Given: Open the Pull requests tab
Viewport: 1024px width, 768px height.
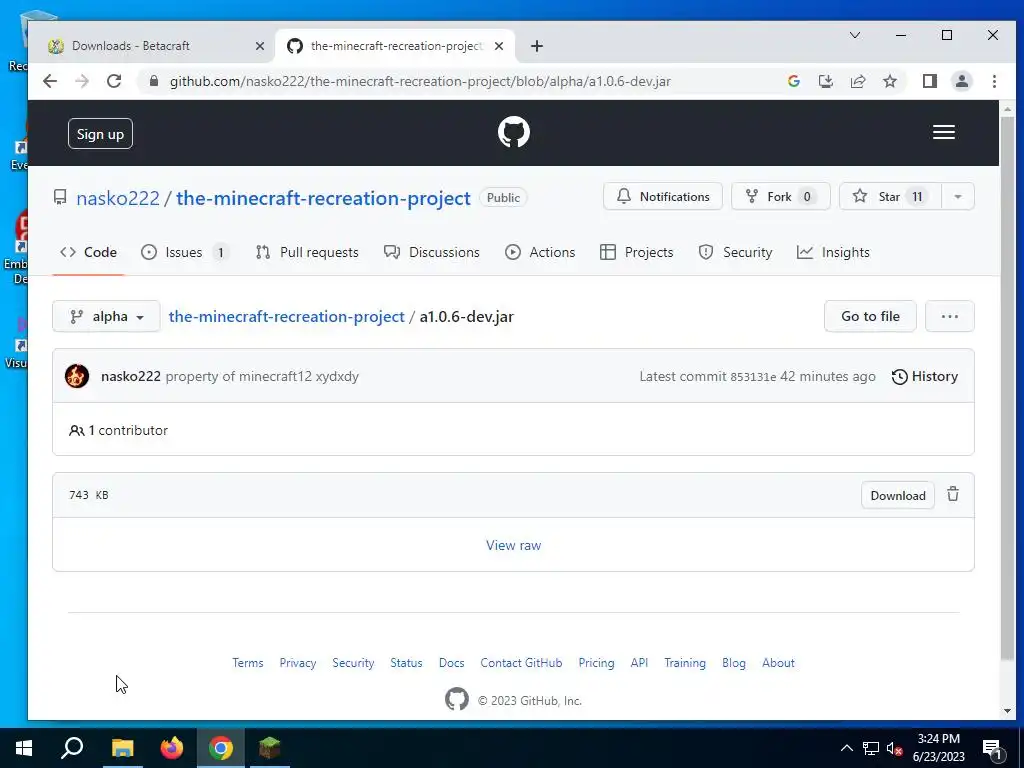Looking at the screenshot, I should pyautogui.click(x=307, y=252).
